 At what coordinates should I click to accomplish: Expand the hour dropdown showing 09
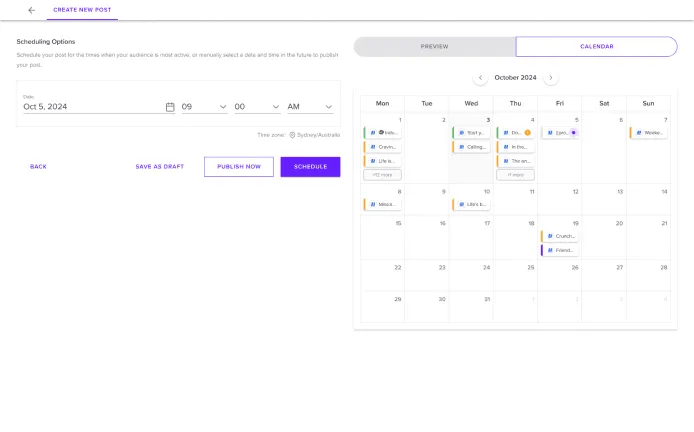click(204, 107)
